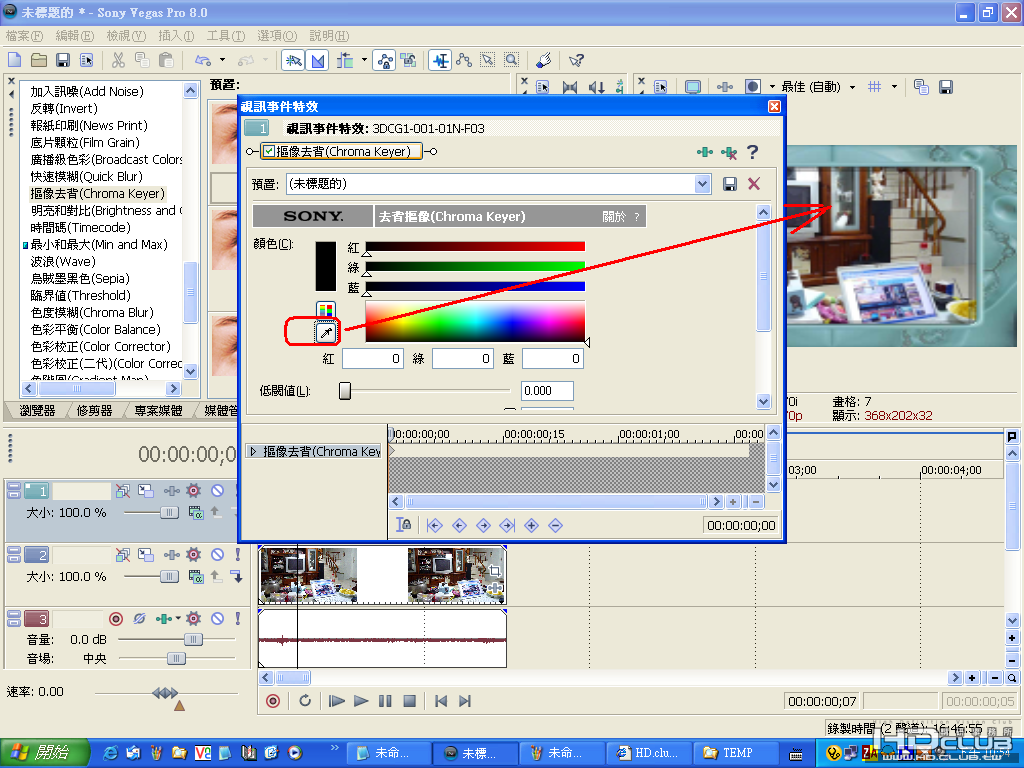Select Quick Blur in effects list

(x=86, y=176)
